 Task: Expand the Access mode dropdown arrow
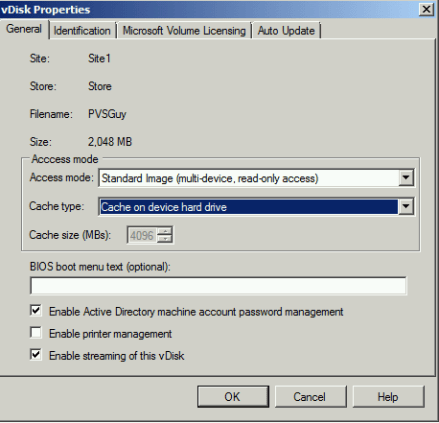[x=406, y=178]
